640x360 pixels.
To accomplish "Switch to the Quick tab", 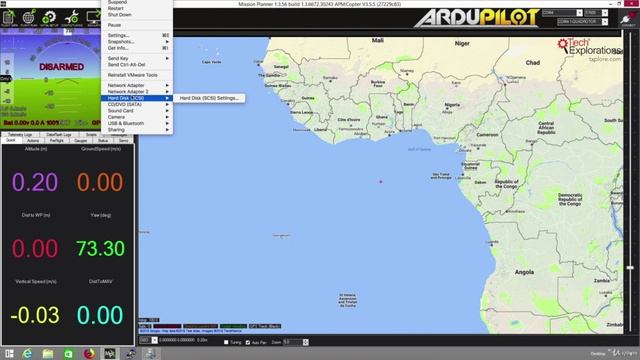I will 11,140.
